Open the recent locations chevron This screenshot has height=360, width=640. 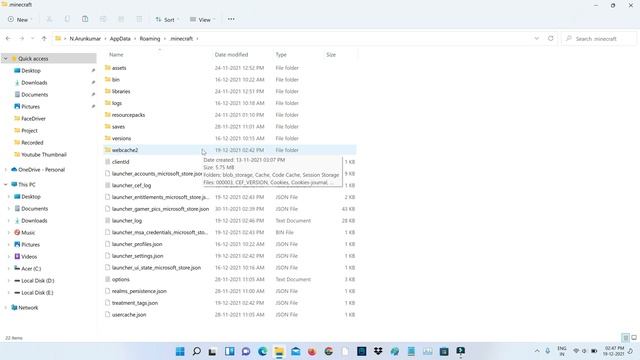point(33,38)
